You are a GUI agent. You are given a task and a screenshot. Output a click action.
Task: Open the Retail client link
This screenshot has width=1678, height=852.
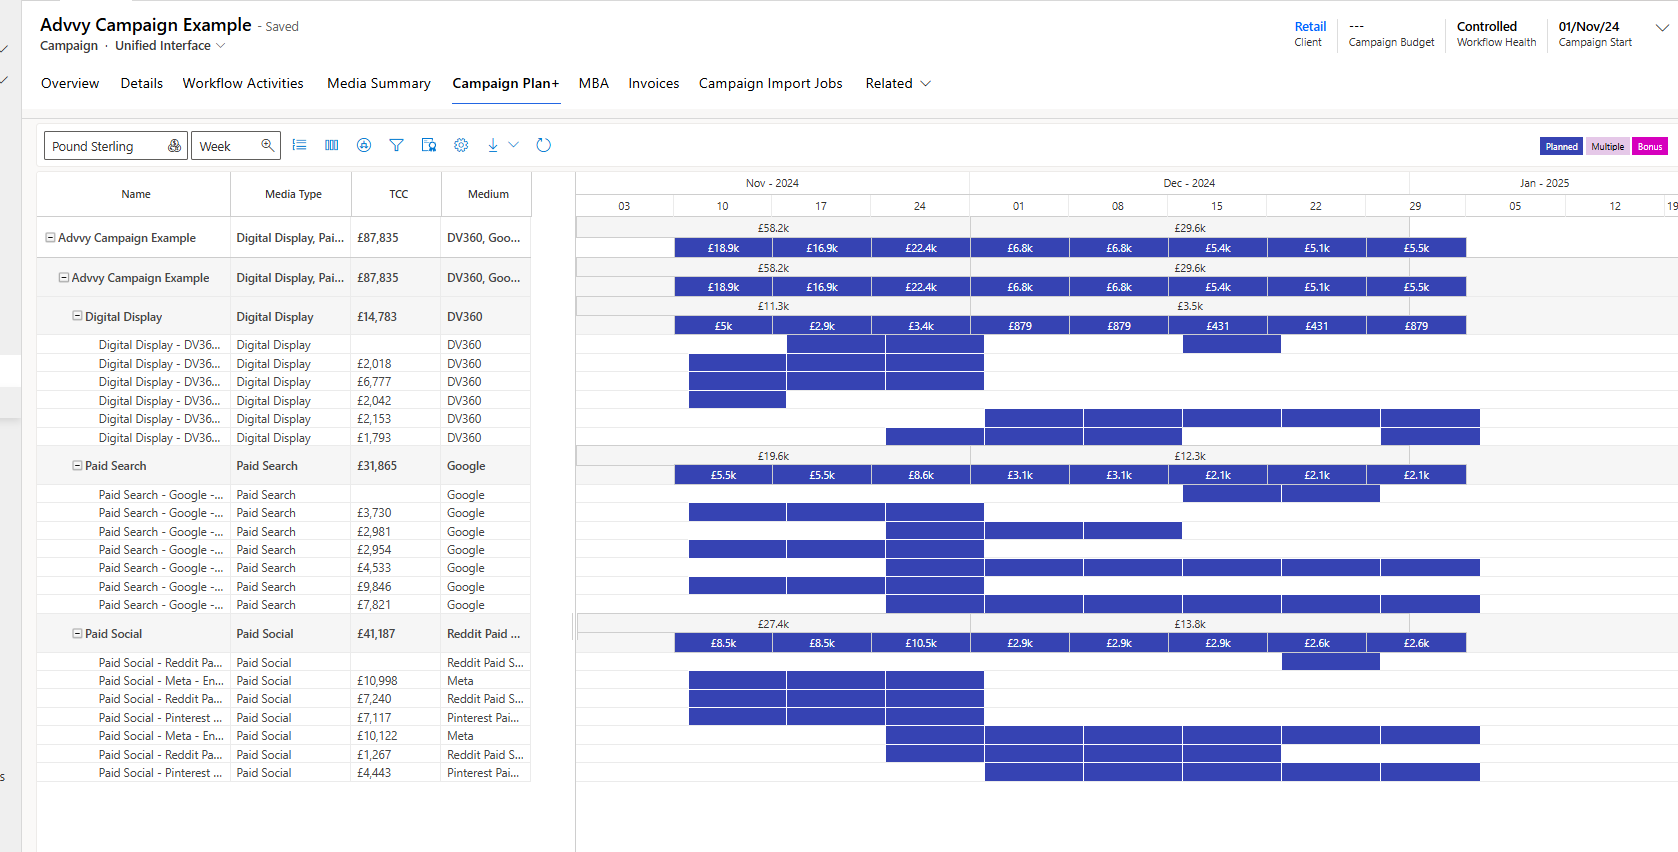click(1310, 27)
